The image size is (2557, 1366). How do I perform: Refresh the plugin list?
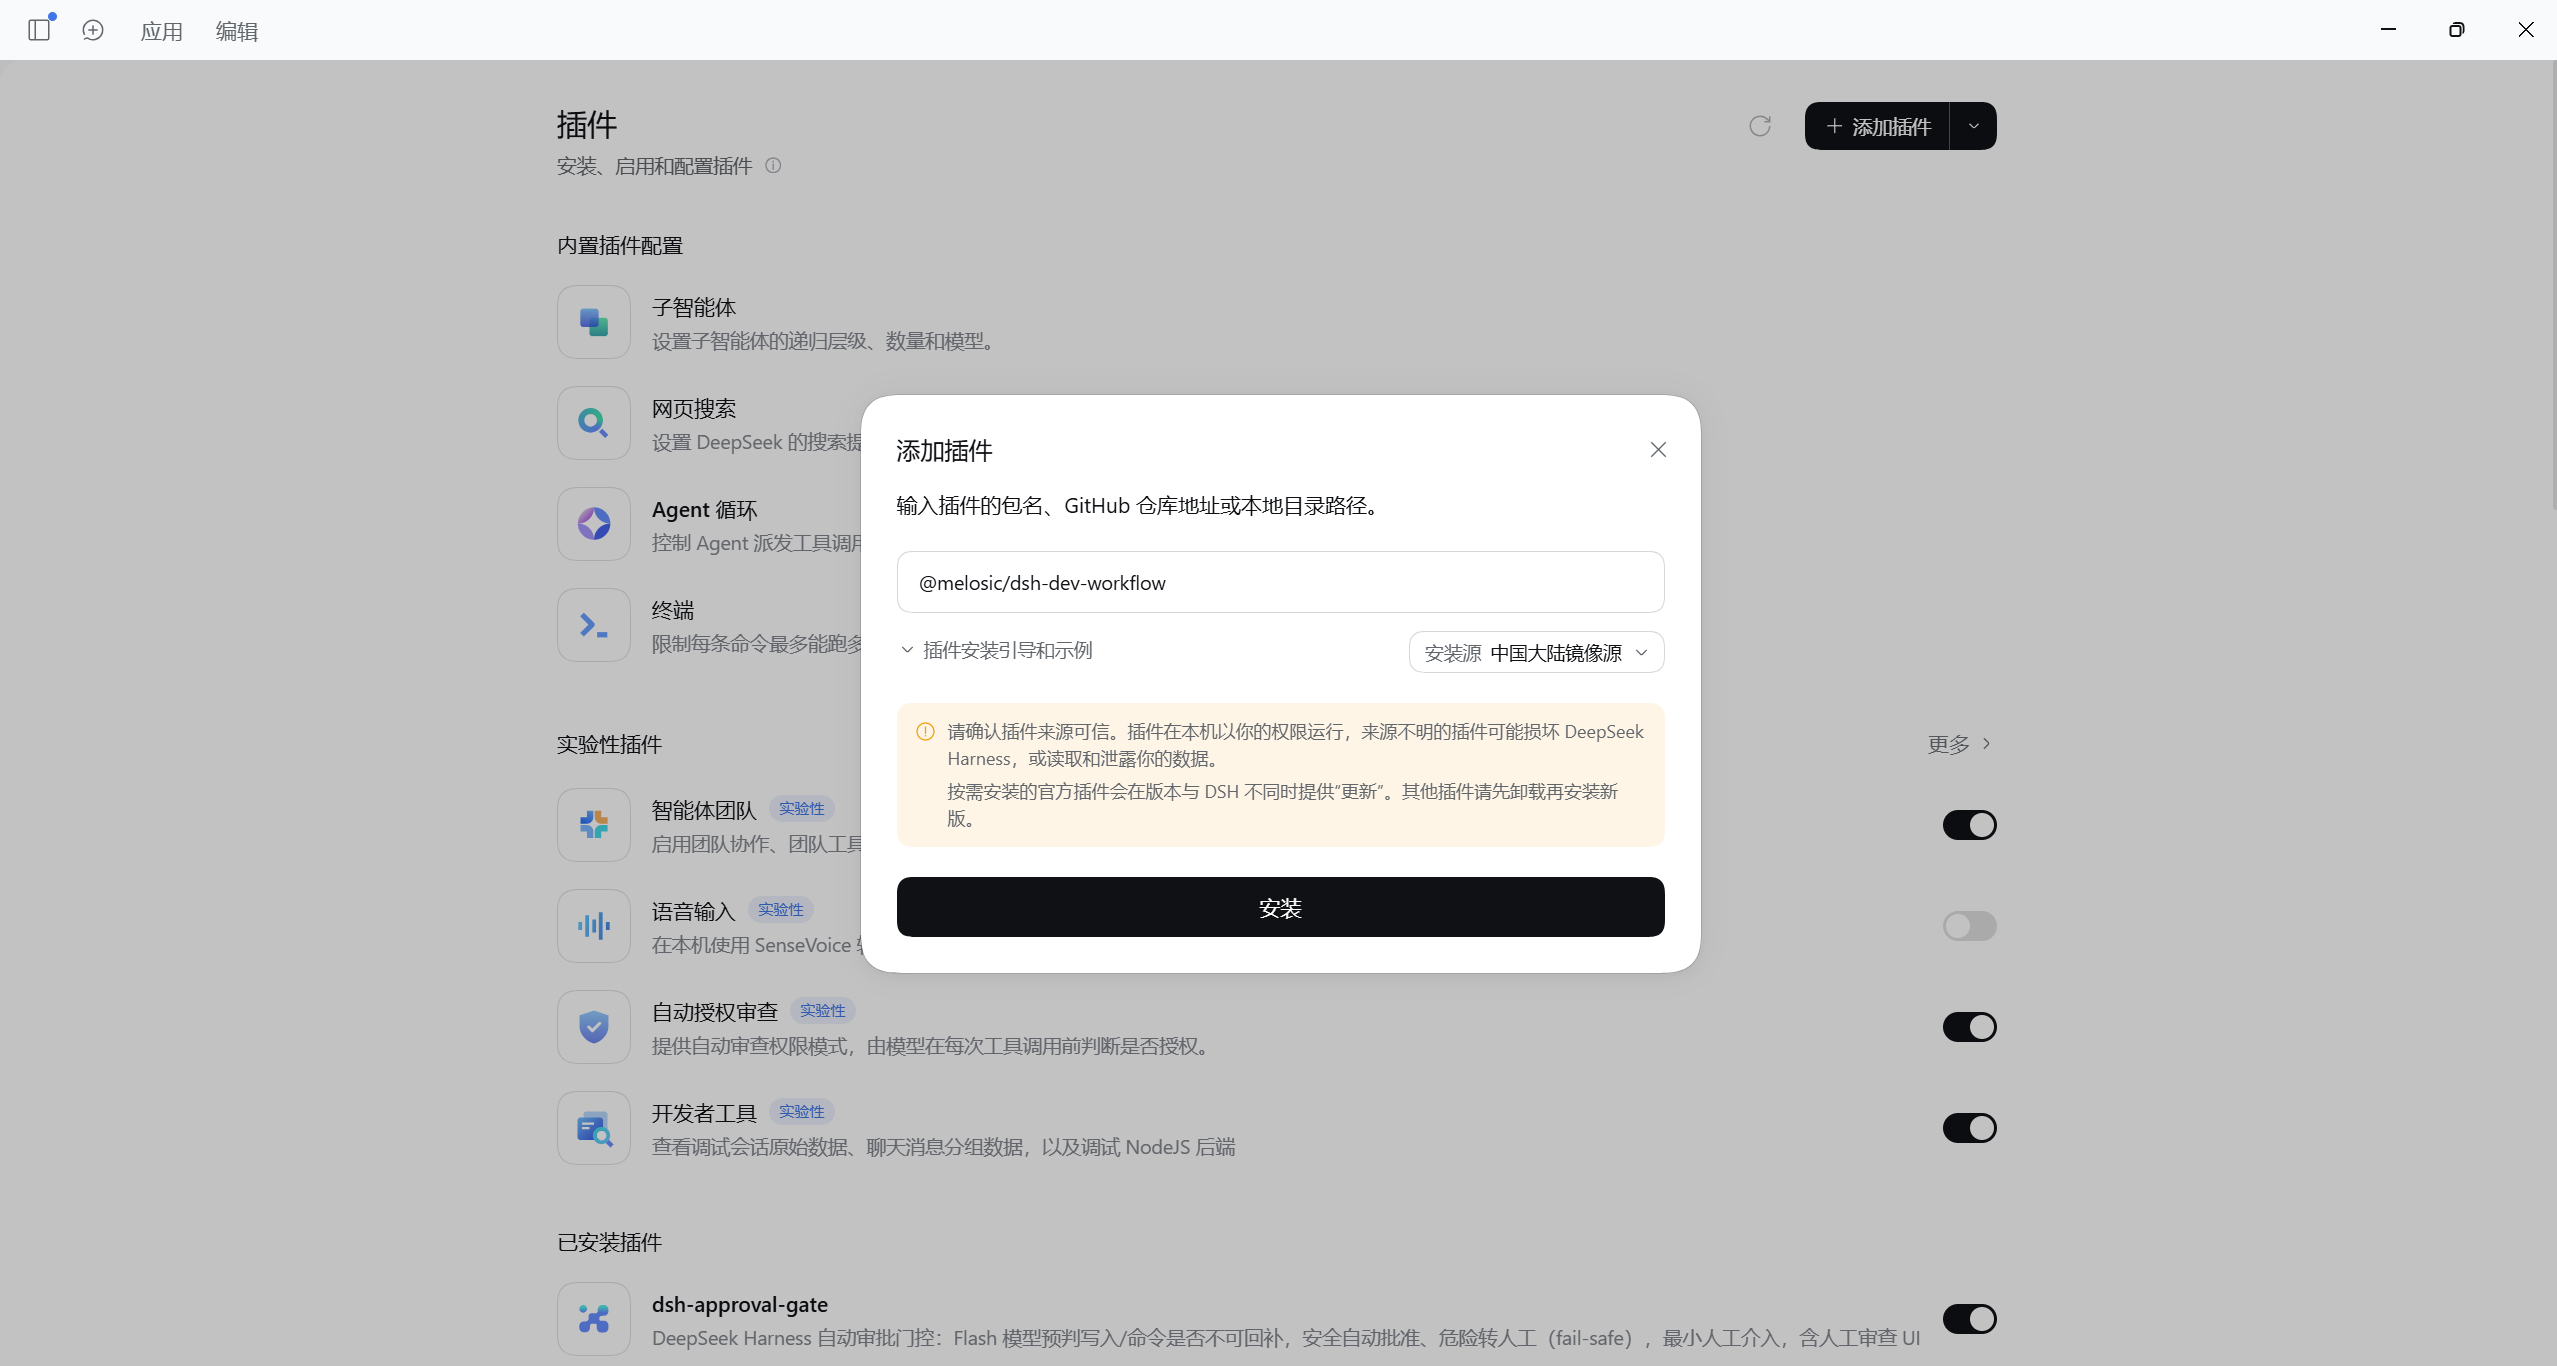click(1760, 126)
